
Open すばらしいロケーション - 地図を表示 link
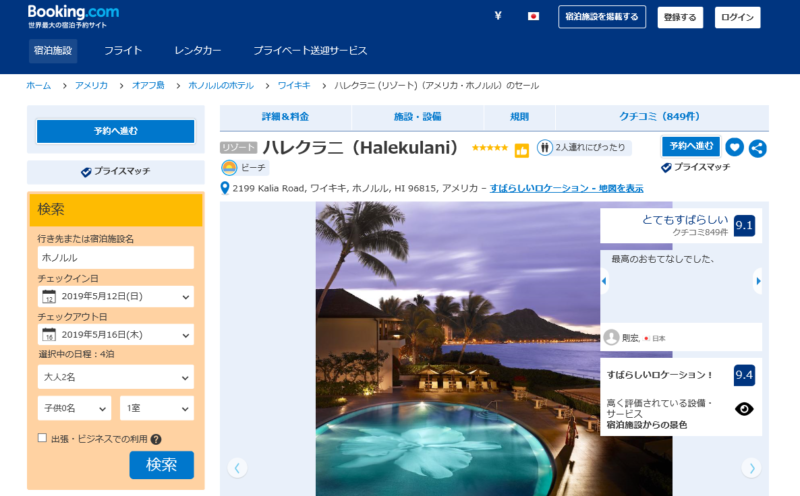pyautogui.click(x=566, y=188)
